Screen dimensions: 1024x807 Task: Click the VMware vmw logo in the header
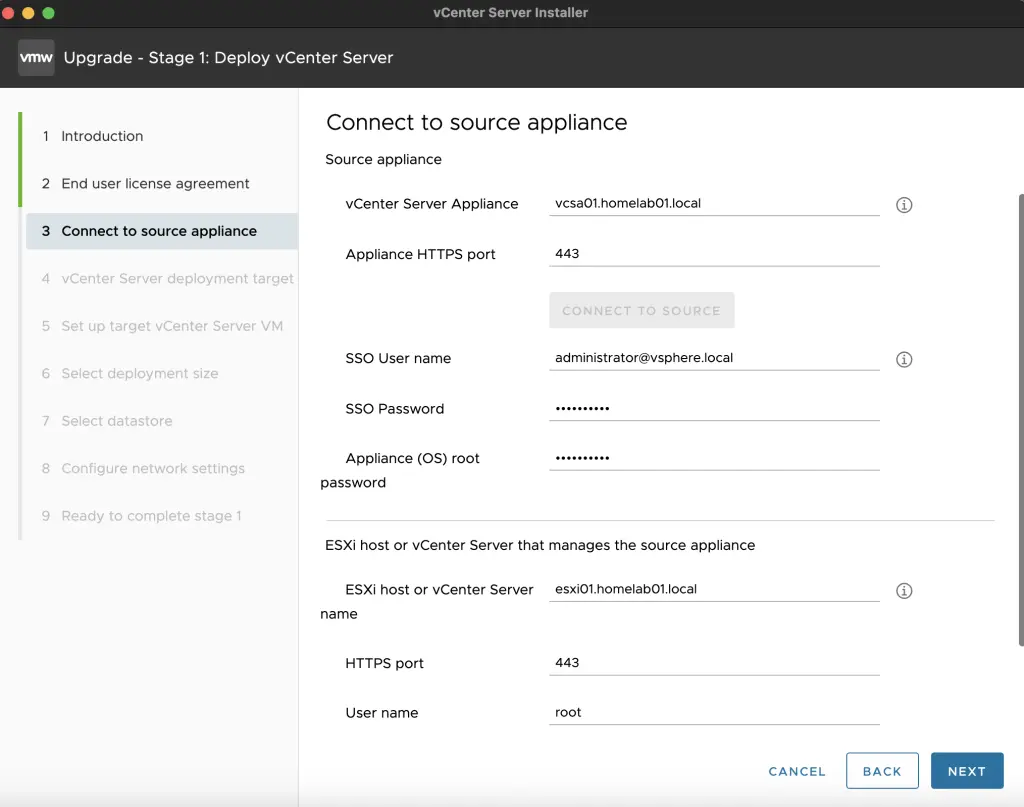(x=35, y=57)
